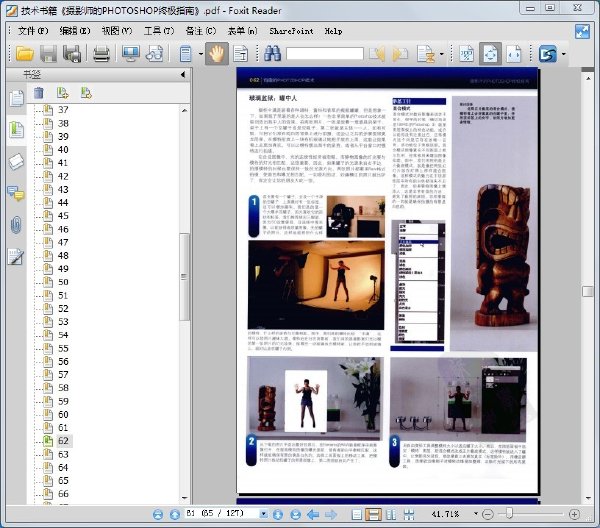The image size is (600, 528).
Task: Zoom out with the minus button
Action: pyautogui.click(x=488, y=514)
